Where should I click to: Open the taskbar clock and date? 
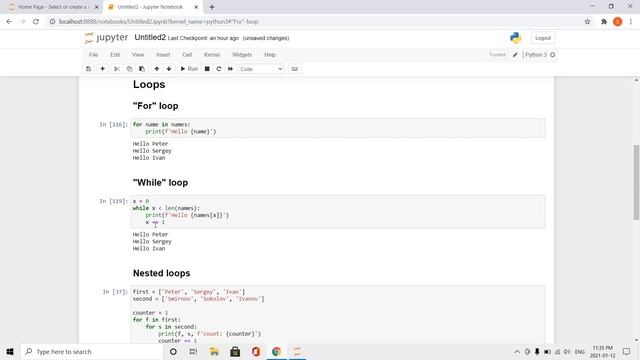tap(603, 351)
